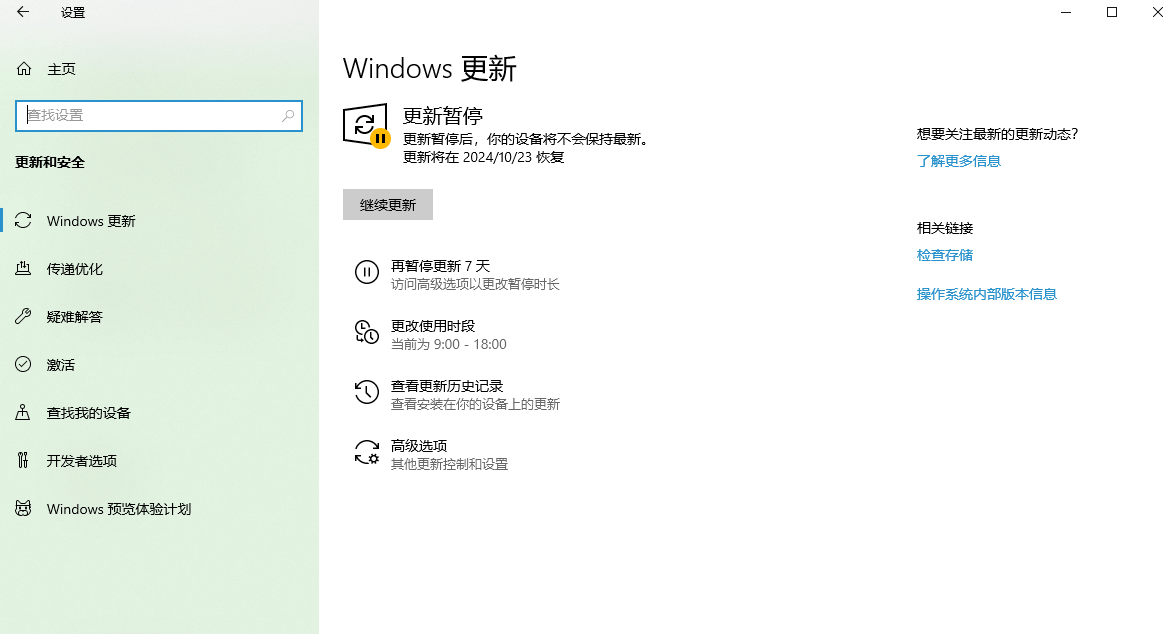Click inside the 查找设置 search box
The height and width of the screenshot is (634, 1172).
tap(159, 116)
